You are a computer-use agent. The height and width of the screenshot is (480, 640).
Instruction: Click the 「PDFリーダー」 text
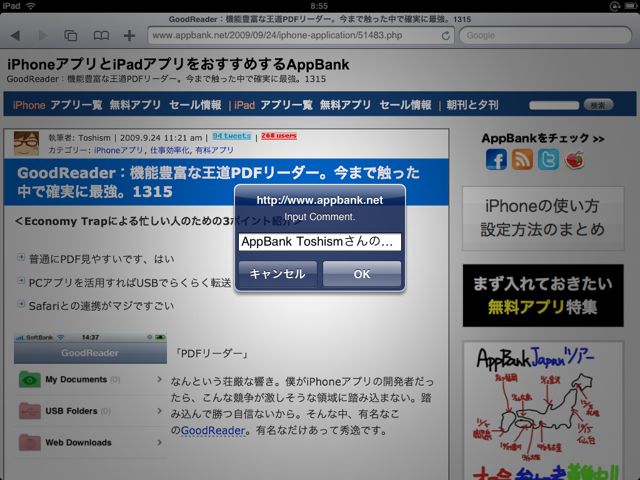pos(211,353)
